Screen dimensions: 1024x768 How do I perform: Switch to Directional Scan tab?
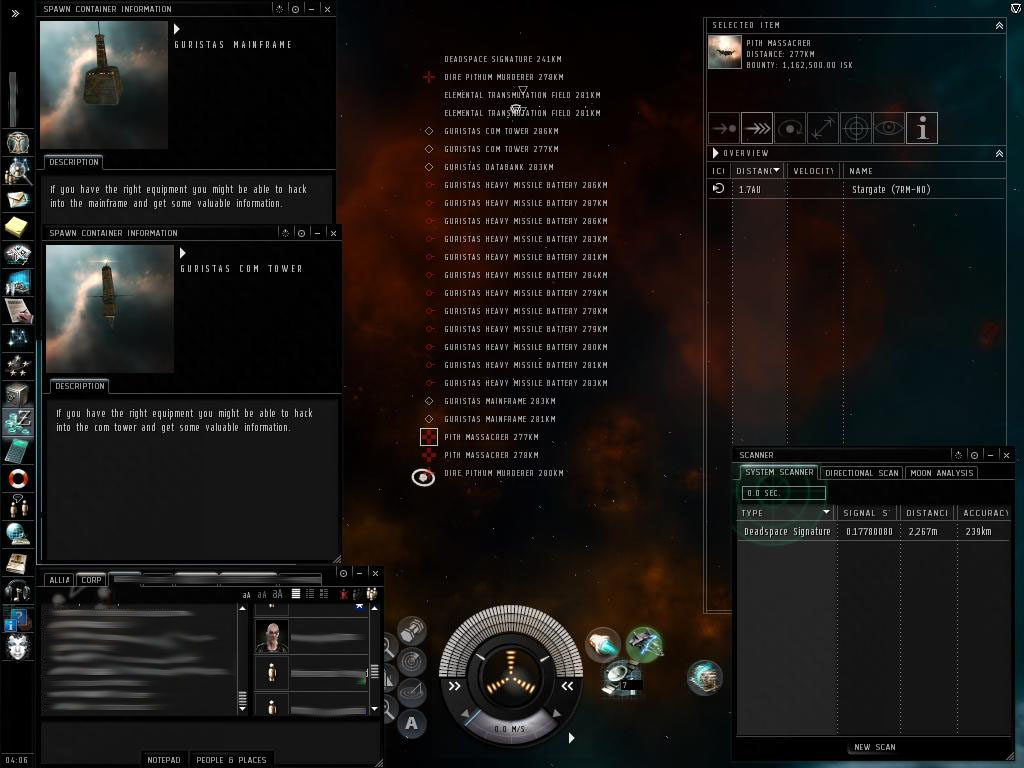[x=861, y=473]
